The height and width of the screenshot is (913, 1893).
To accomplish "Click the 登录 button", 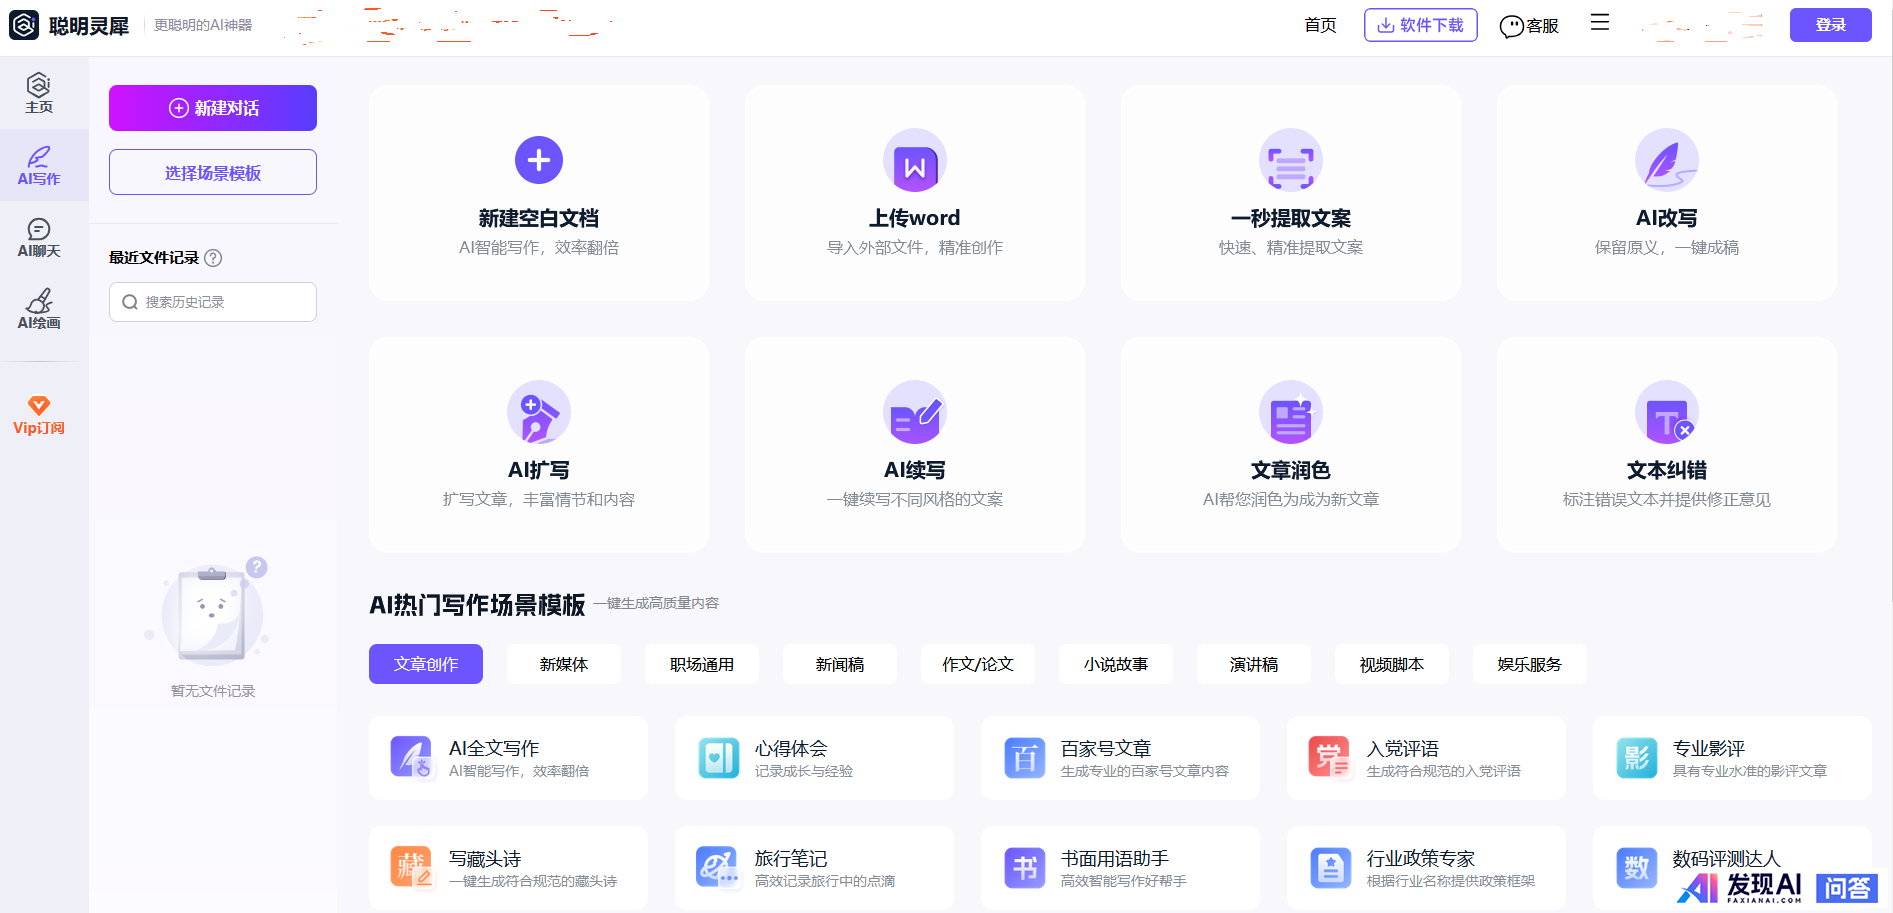I will pos(1830,25).
